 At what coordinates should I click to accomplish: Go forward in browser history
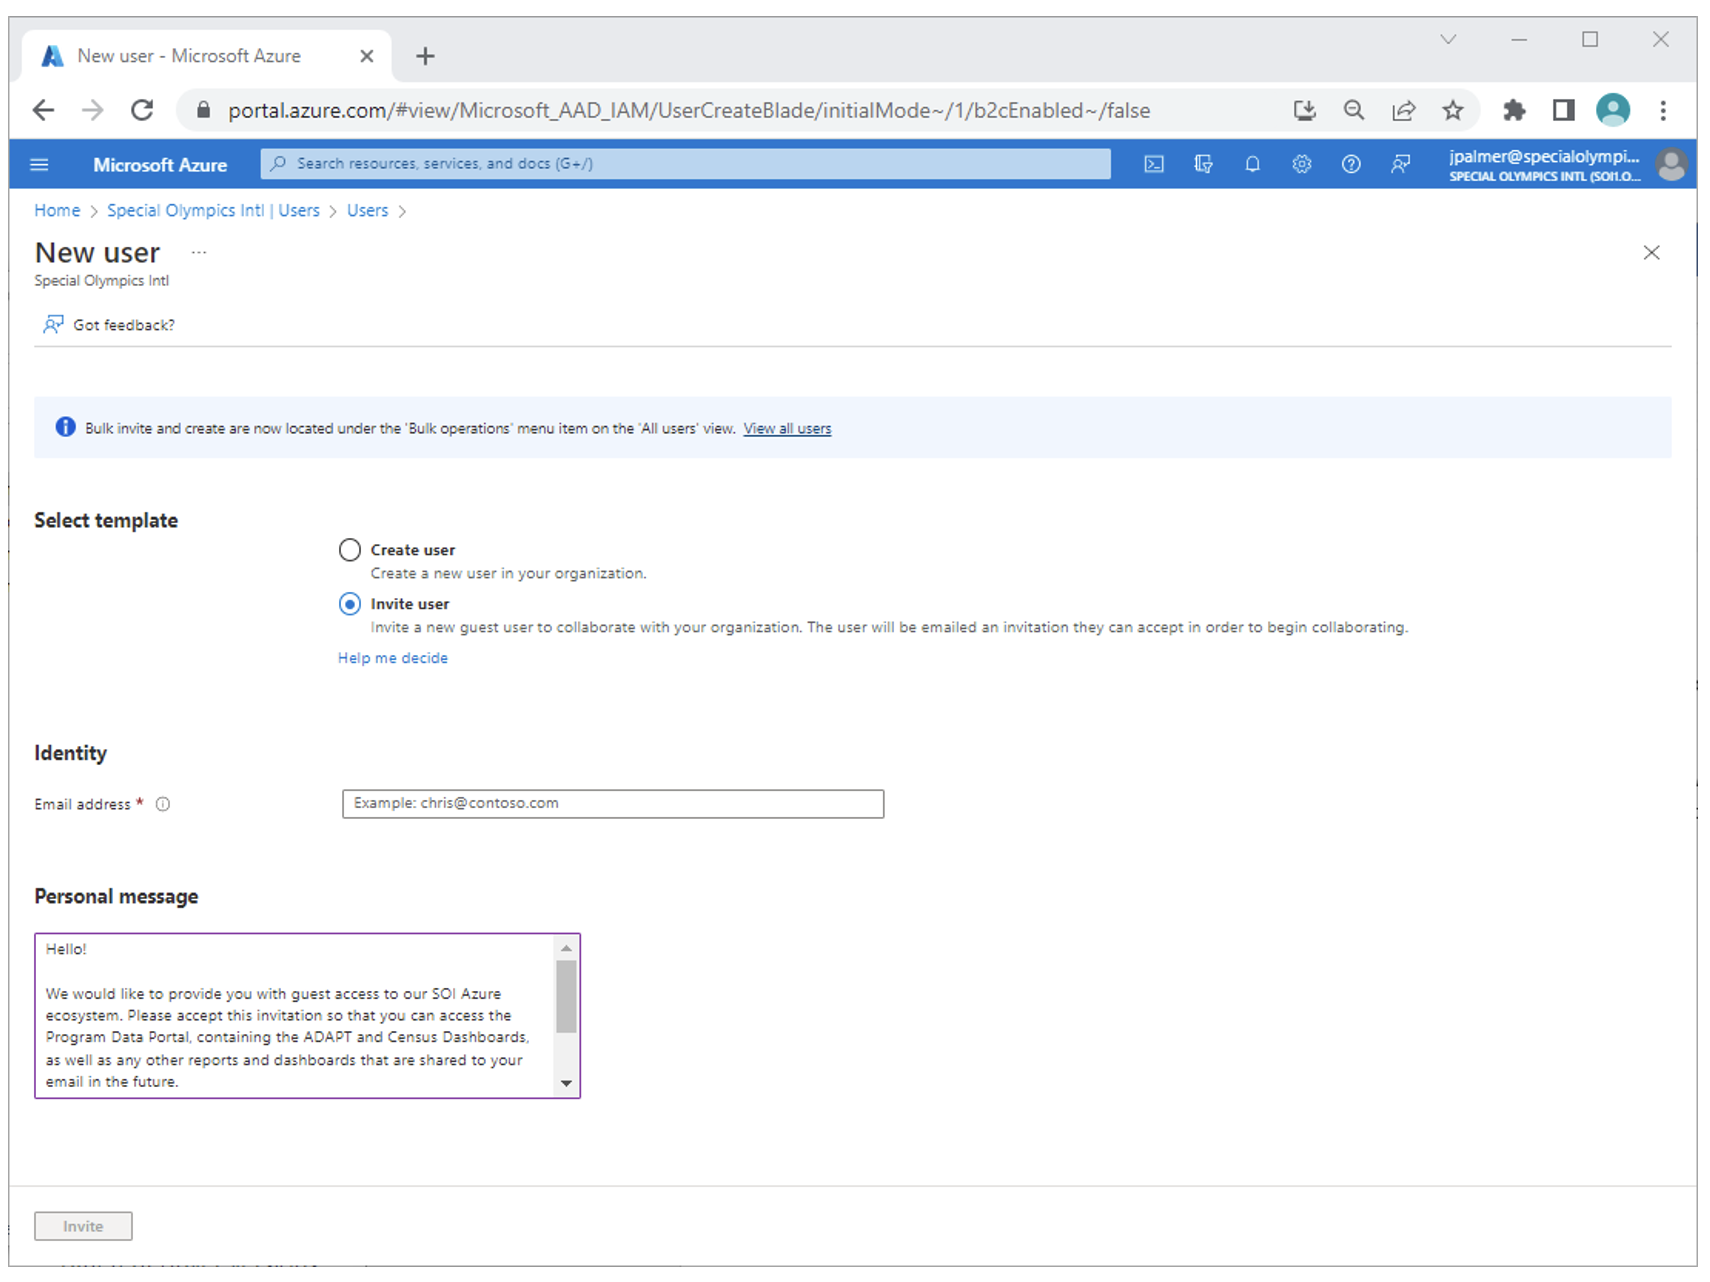coord(92,110)
